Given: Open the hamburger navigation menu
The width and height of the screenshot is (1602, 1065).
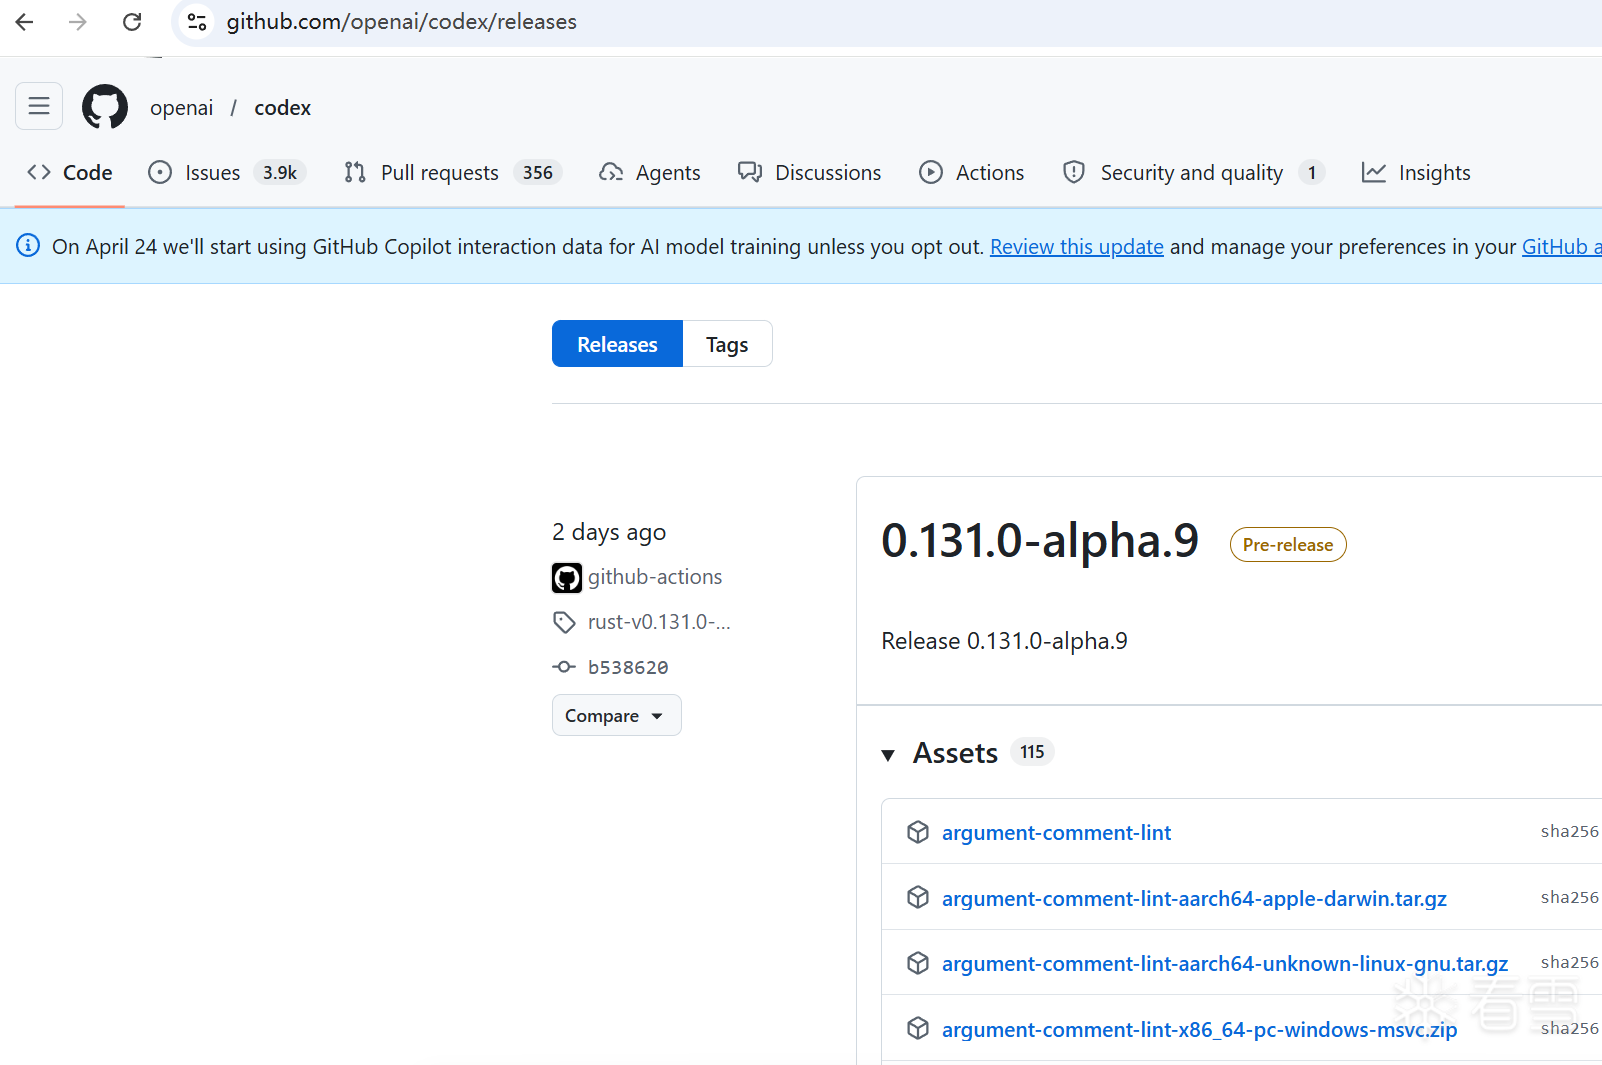Looking at the screenshot, I should click(39, 106).
